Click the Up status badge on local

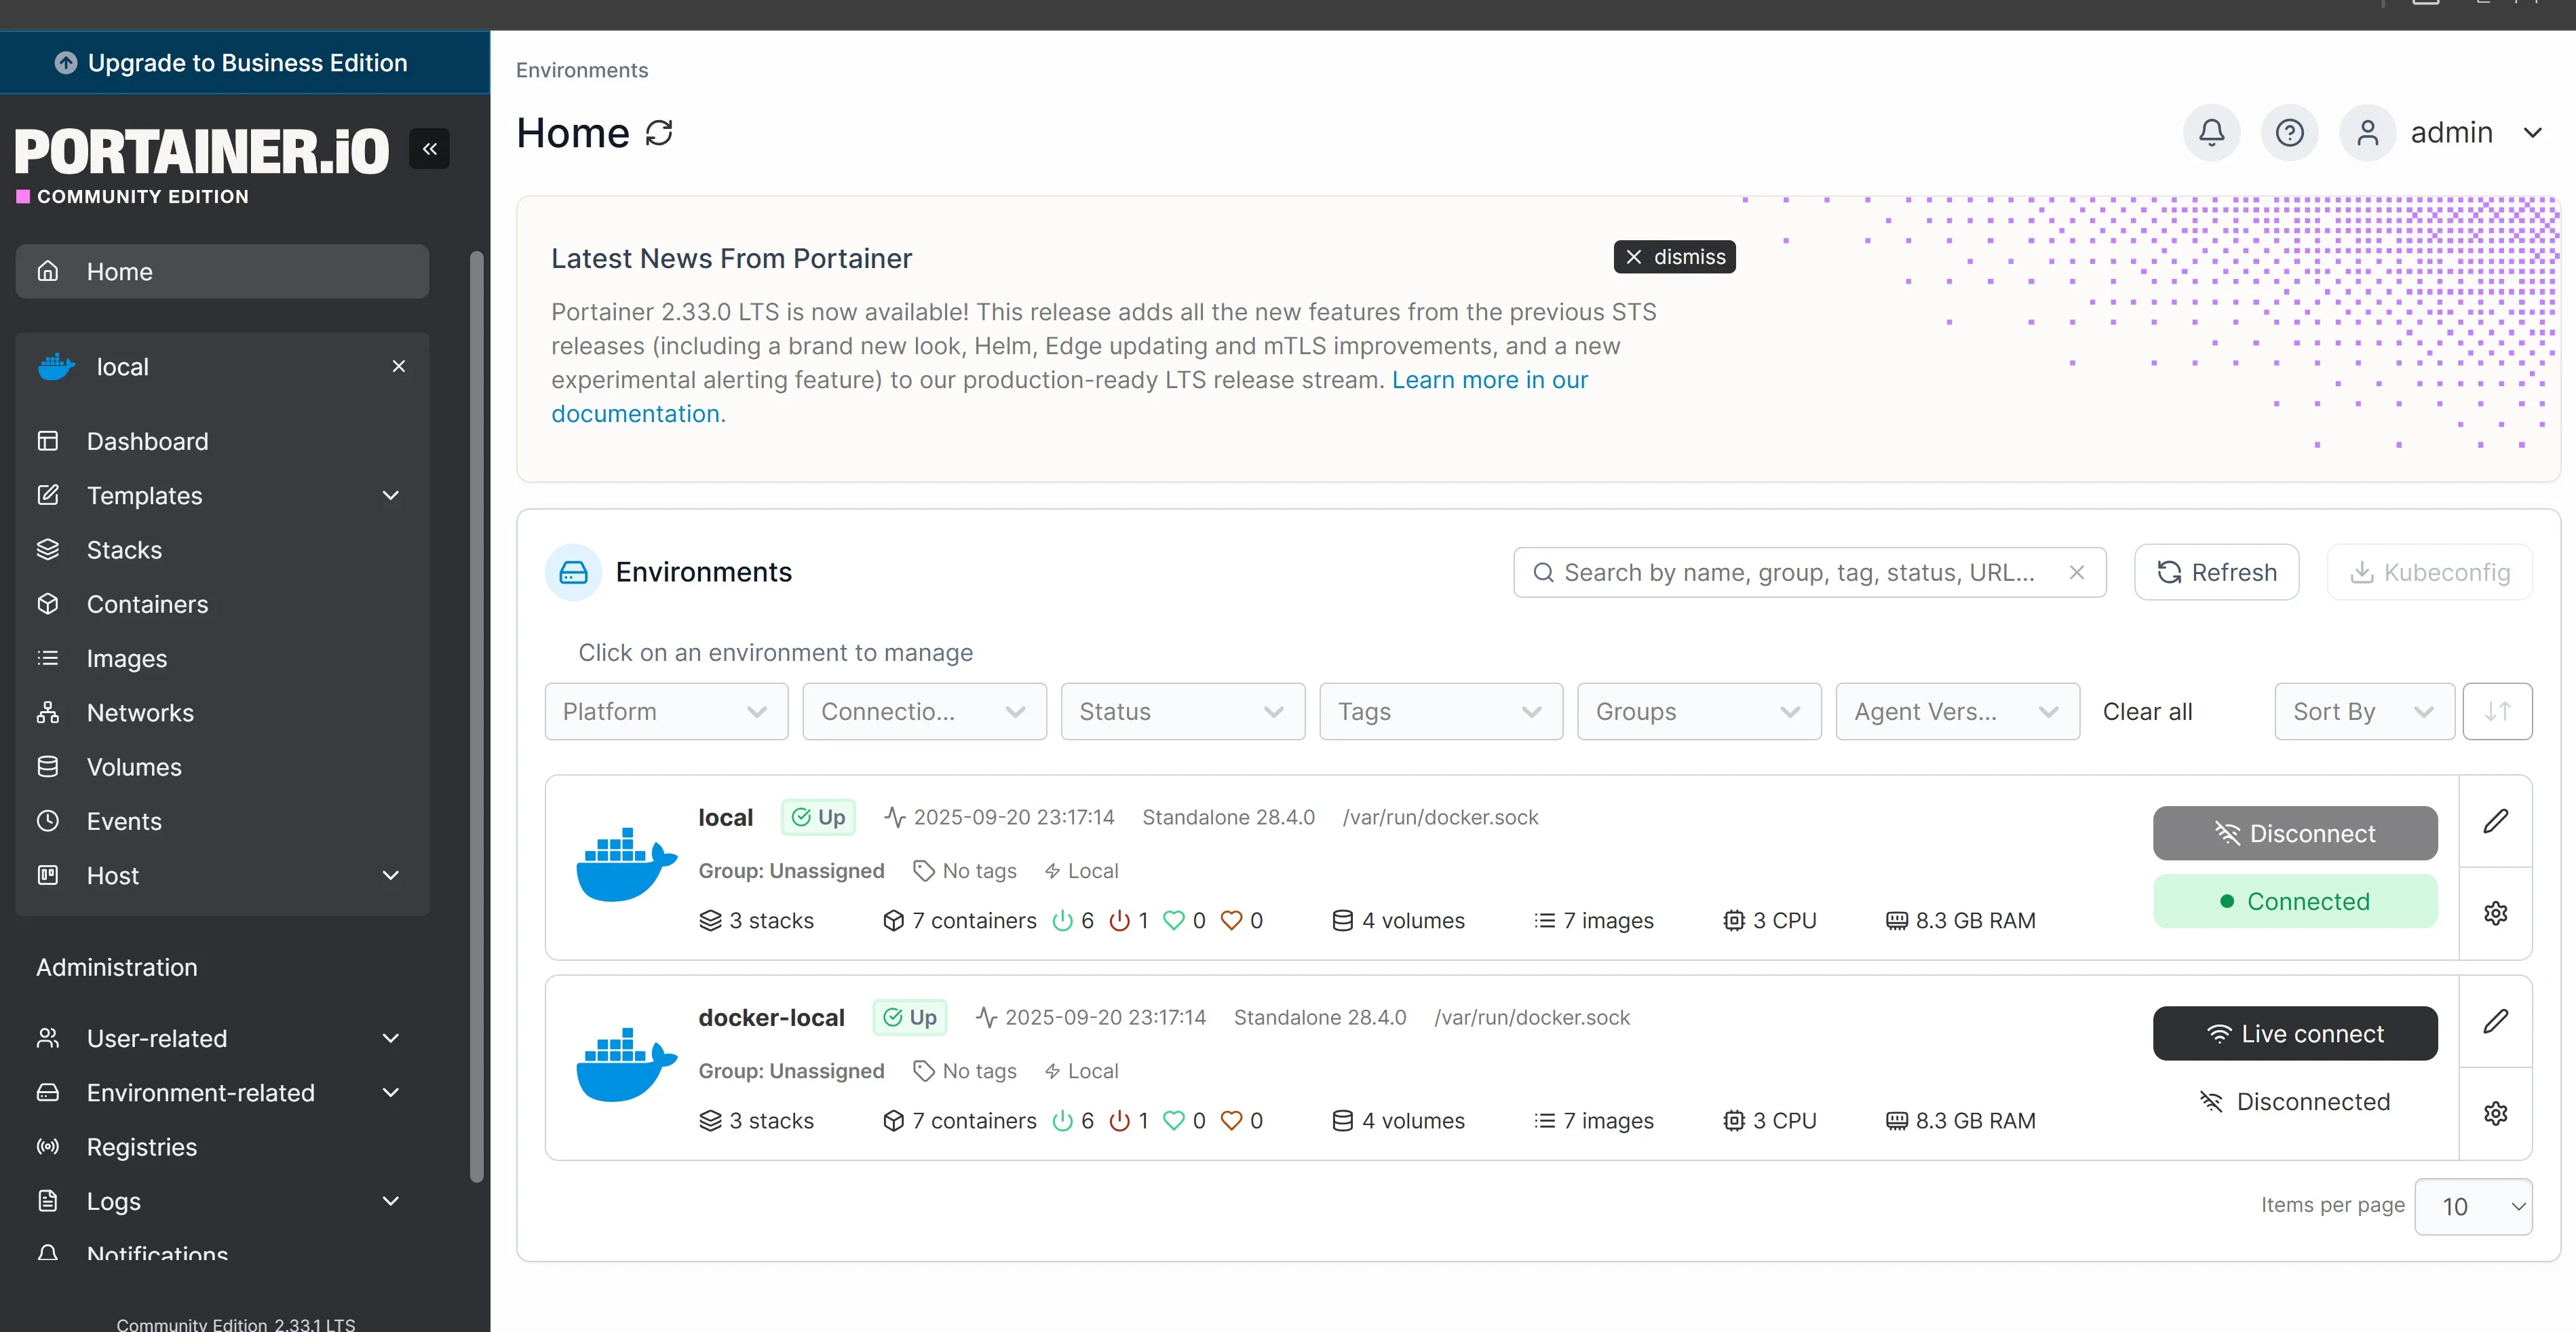tap(818, 817)
